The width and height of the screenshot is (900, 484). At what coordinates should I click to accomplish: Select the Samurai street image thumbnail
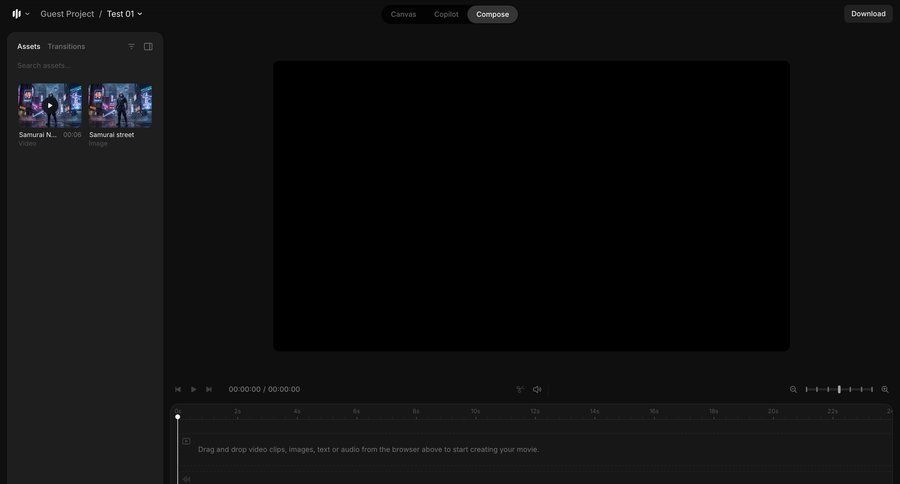pos(121,106)
